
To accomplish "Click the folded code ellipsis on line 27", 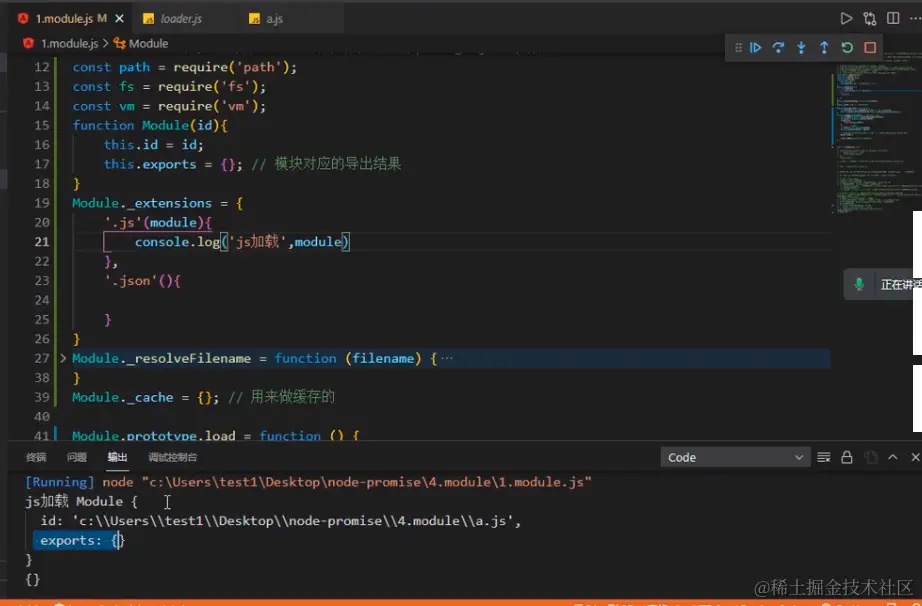I will (447, 359).
